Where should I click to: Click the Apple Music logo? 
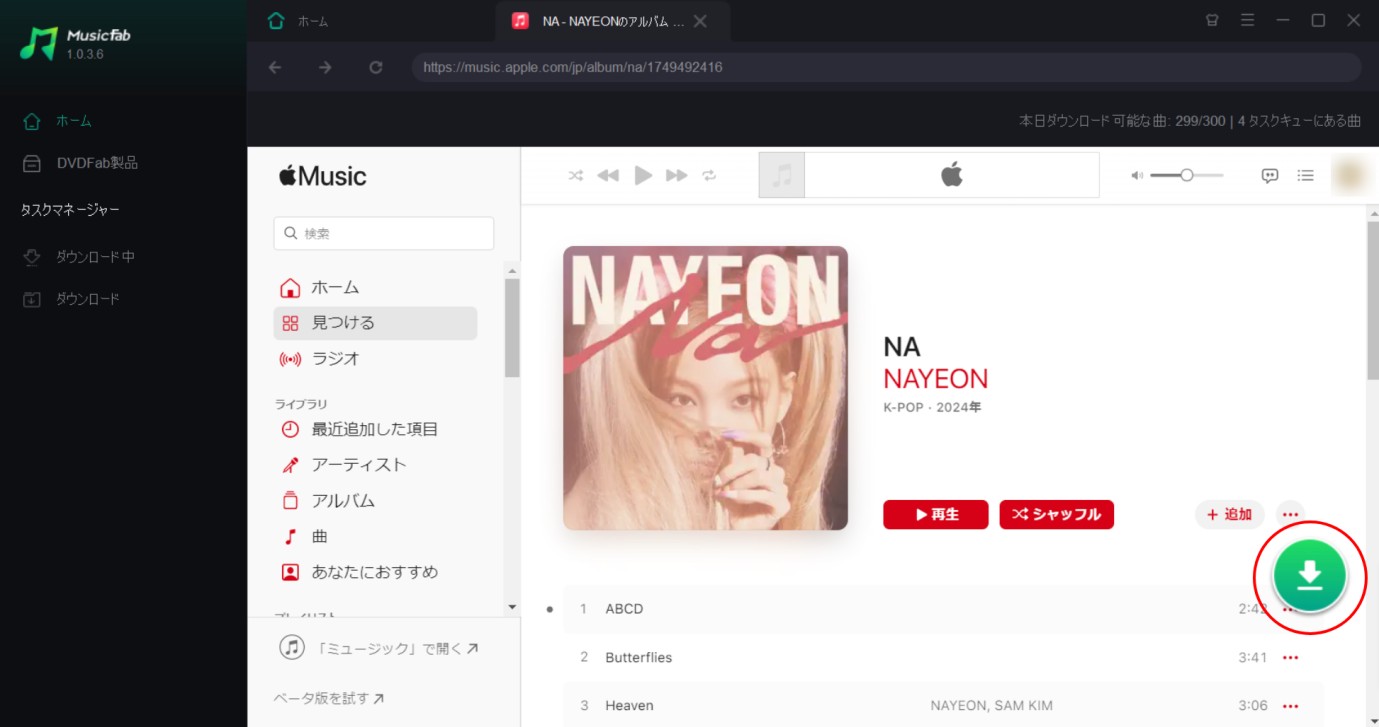click(x=322, y=177)
